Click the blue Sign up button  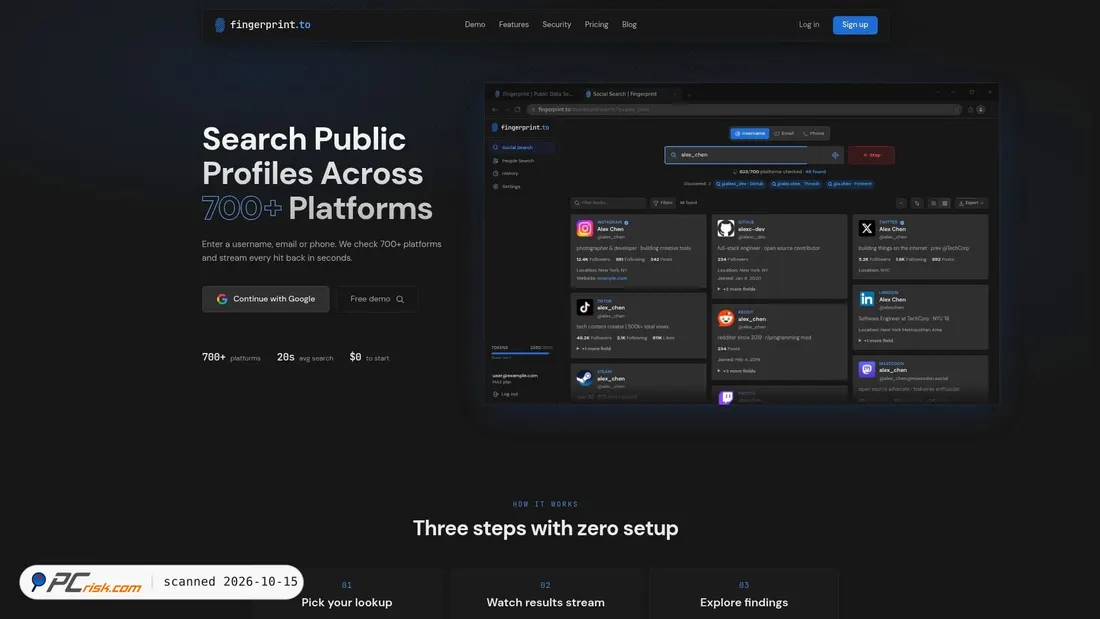click(x=854, y=25)
